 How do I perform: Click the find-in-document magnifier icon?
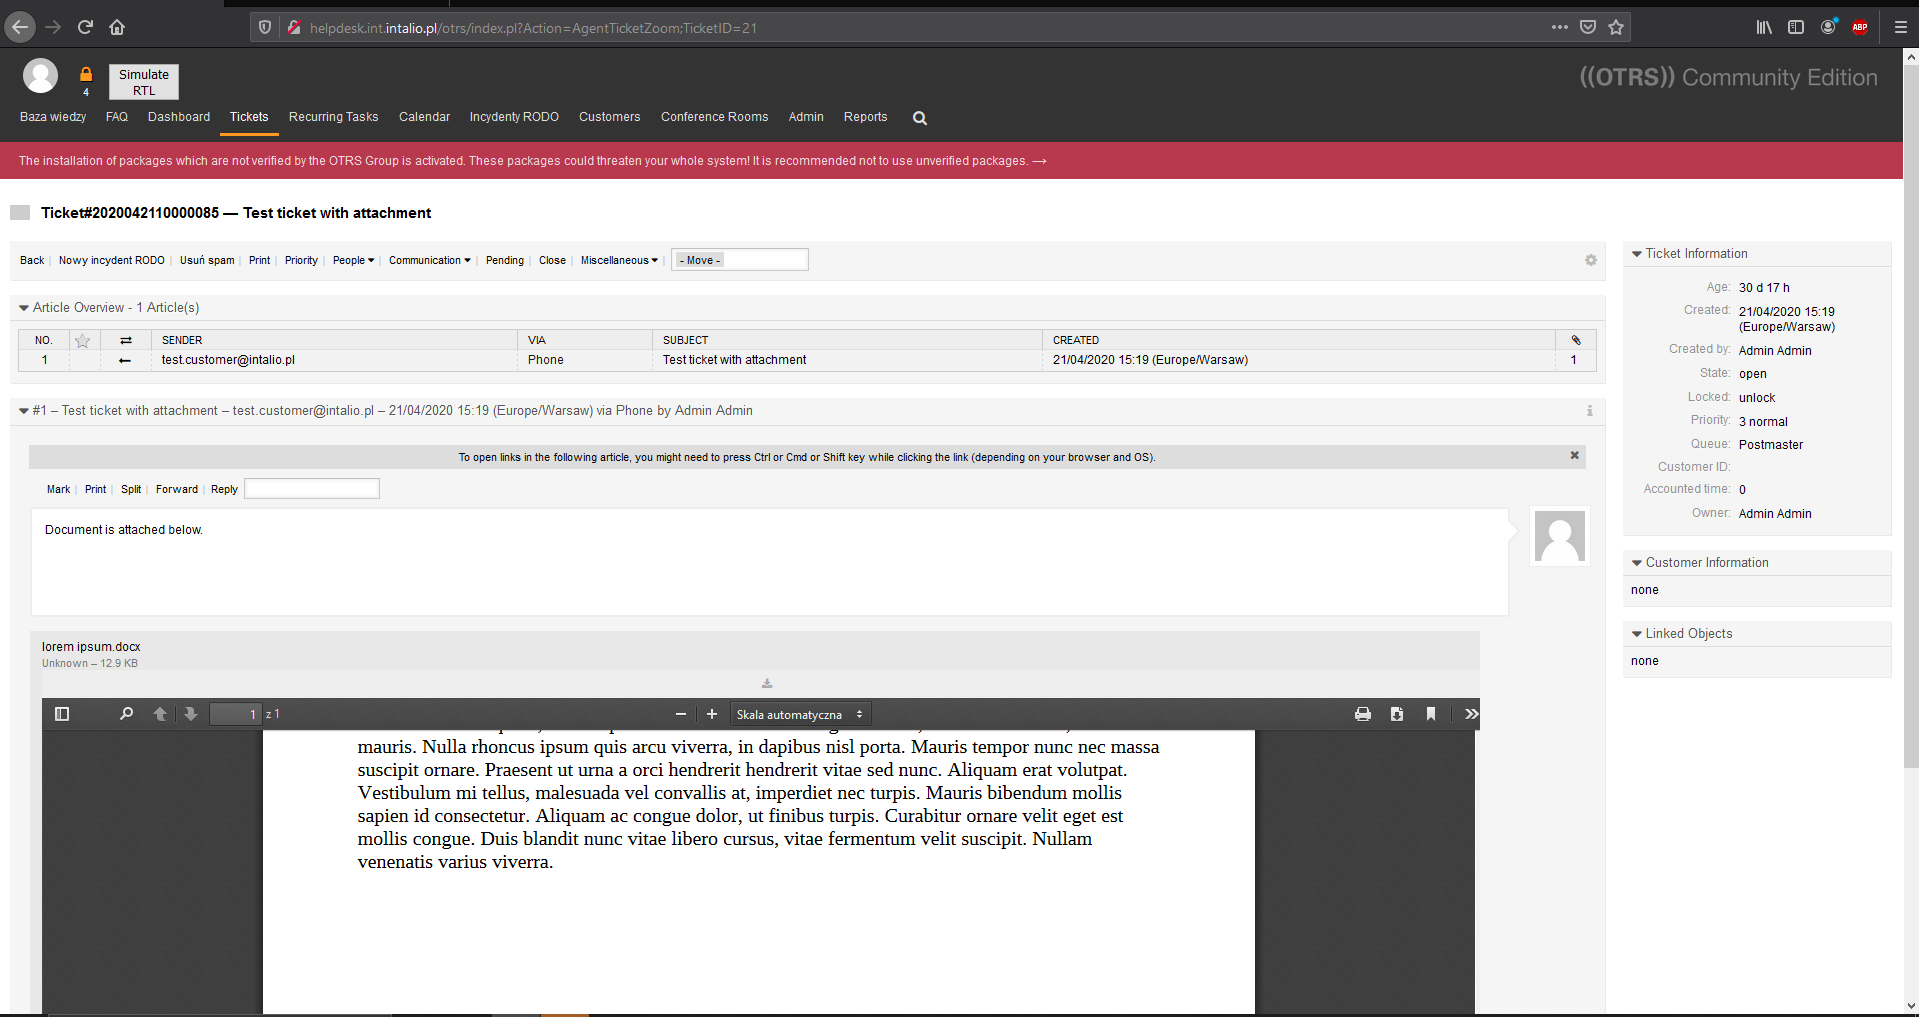click(126, 714)
